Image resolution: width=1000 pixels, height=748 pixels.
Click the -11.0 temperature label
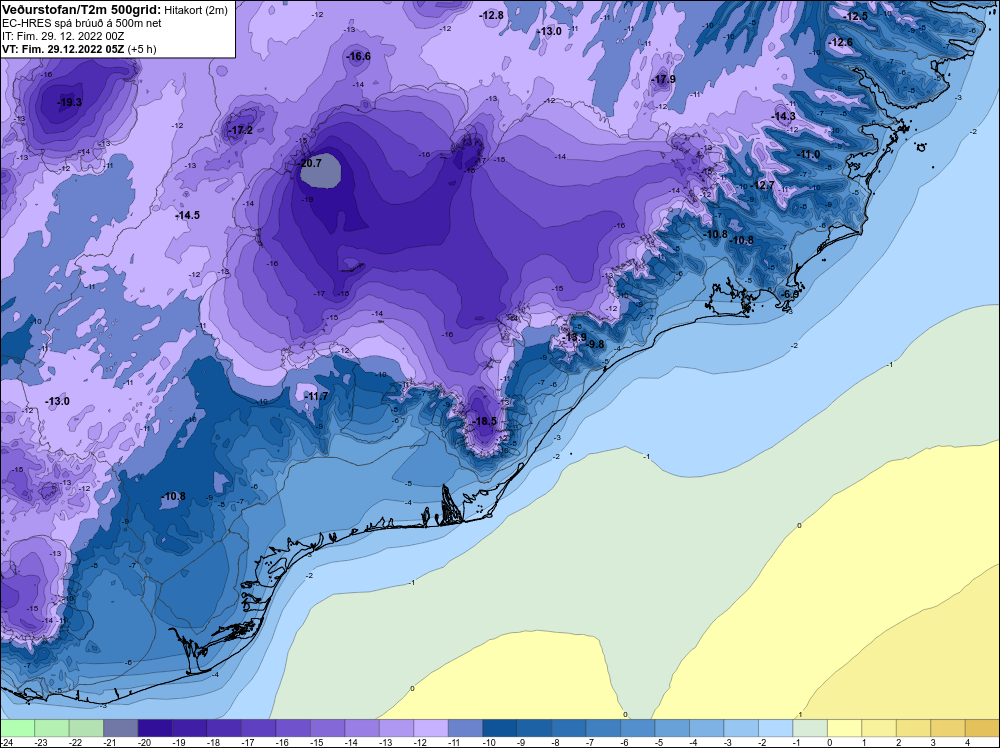click(x=809, y=154)
